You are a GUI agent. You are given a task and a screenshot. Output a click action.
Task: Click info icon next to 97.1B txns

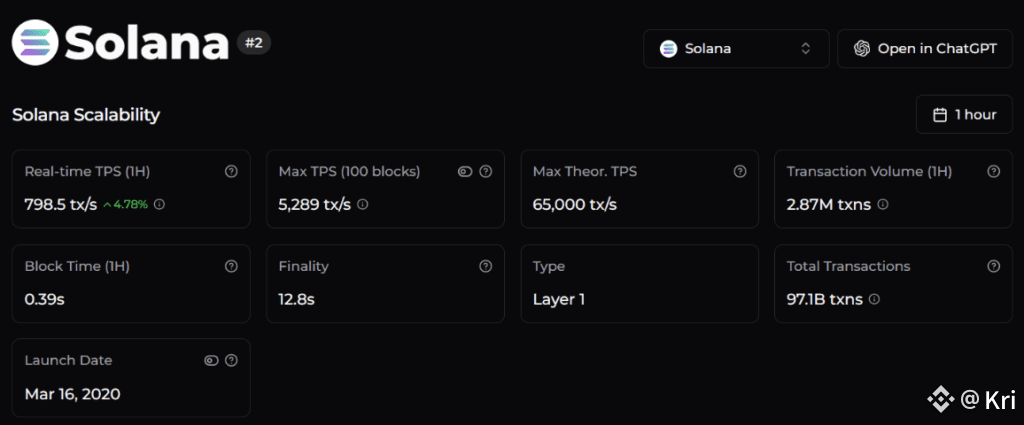point(874,299)
